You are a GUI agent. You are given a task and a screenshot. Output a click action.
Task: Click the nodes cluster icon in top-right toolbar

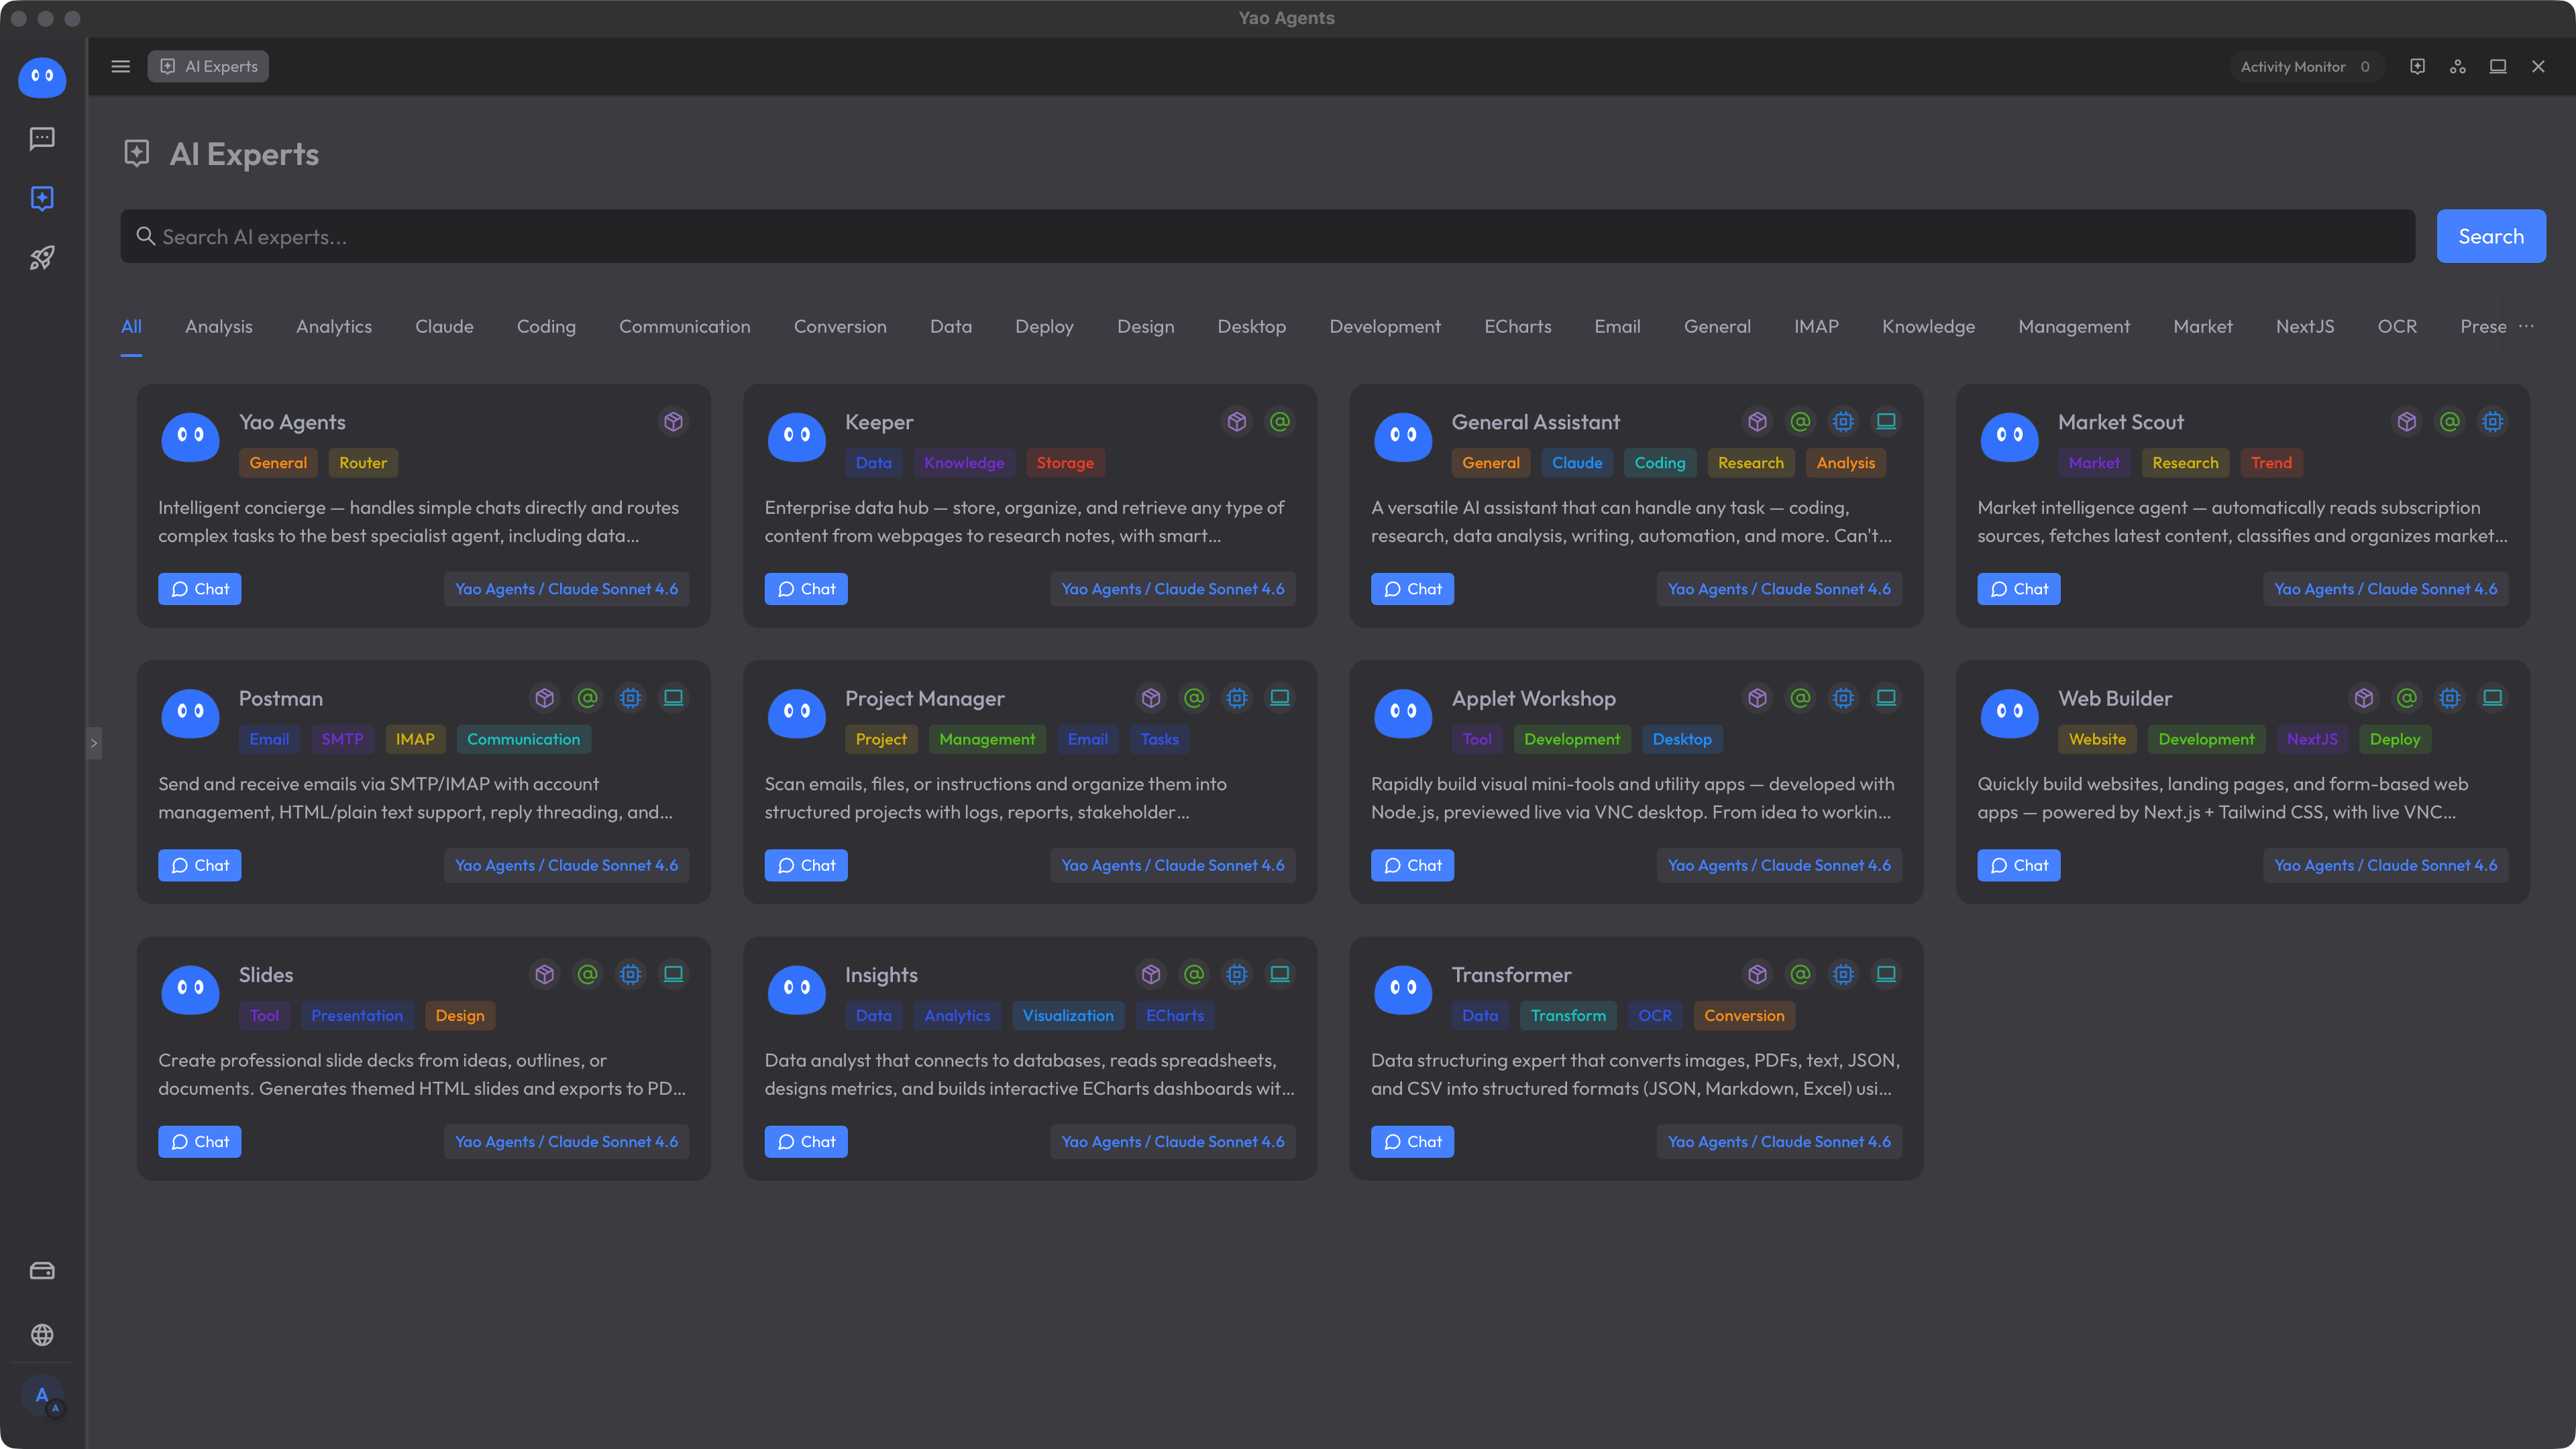(2457, 66)
